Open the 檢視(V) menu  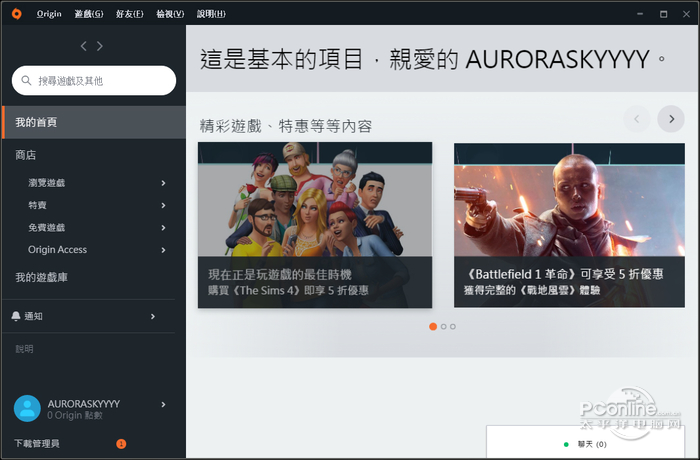[x=170, y=14]
